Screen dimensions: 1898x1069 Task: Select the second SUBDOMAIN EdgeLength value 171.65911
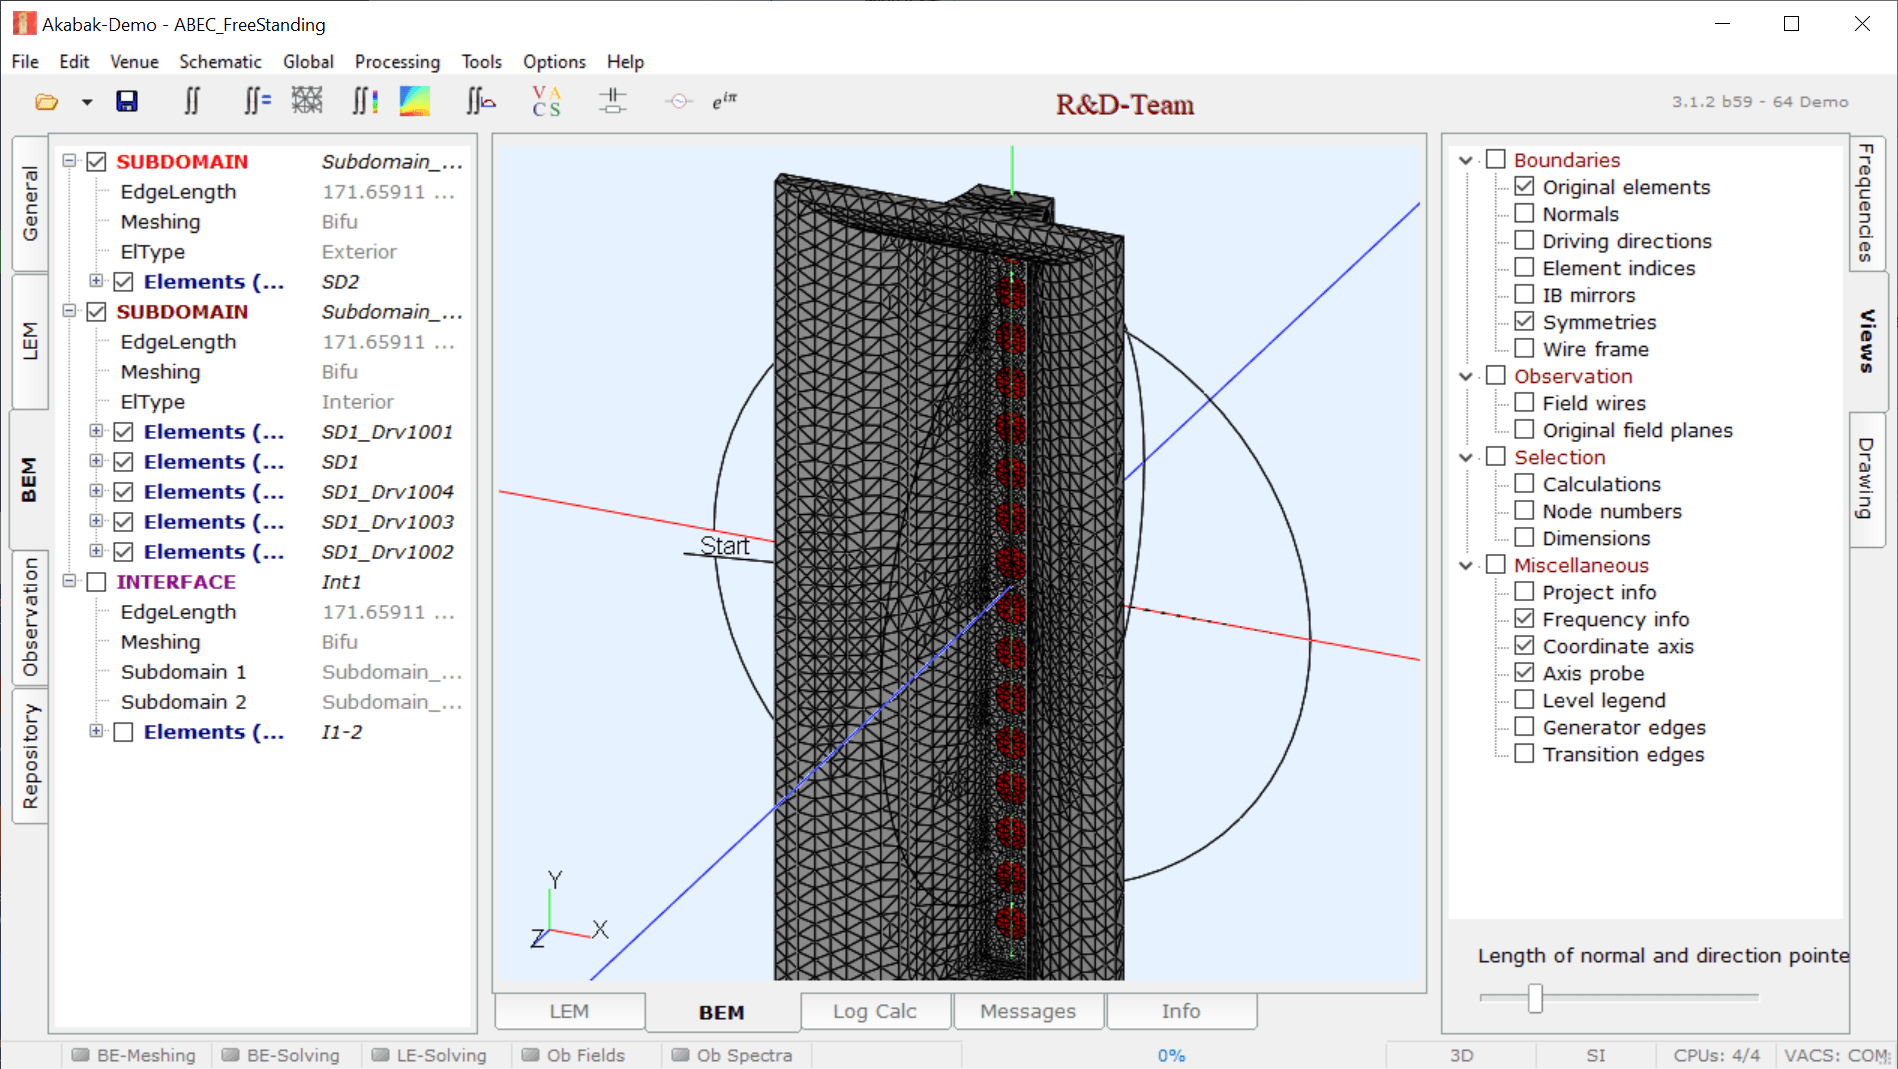coord(388,342)
